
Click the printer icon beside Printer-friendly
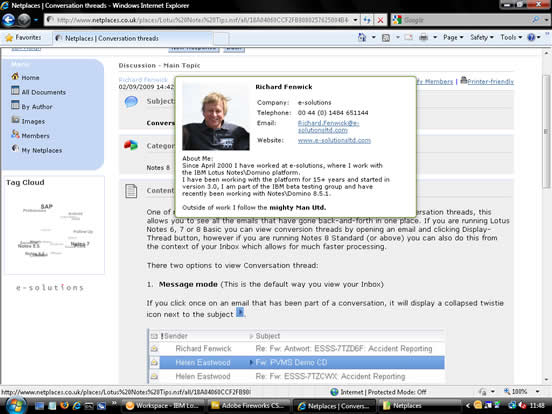[x=464, y=80]
